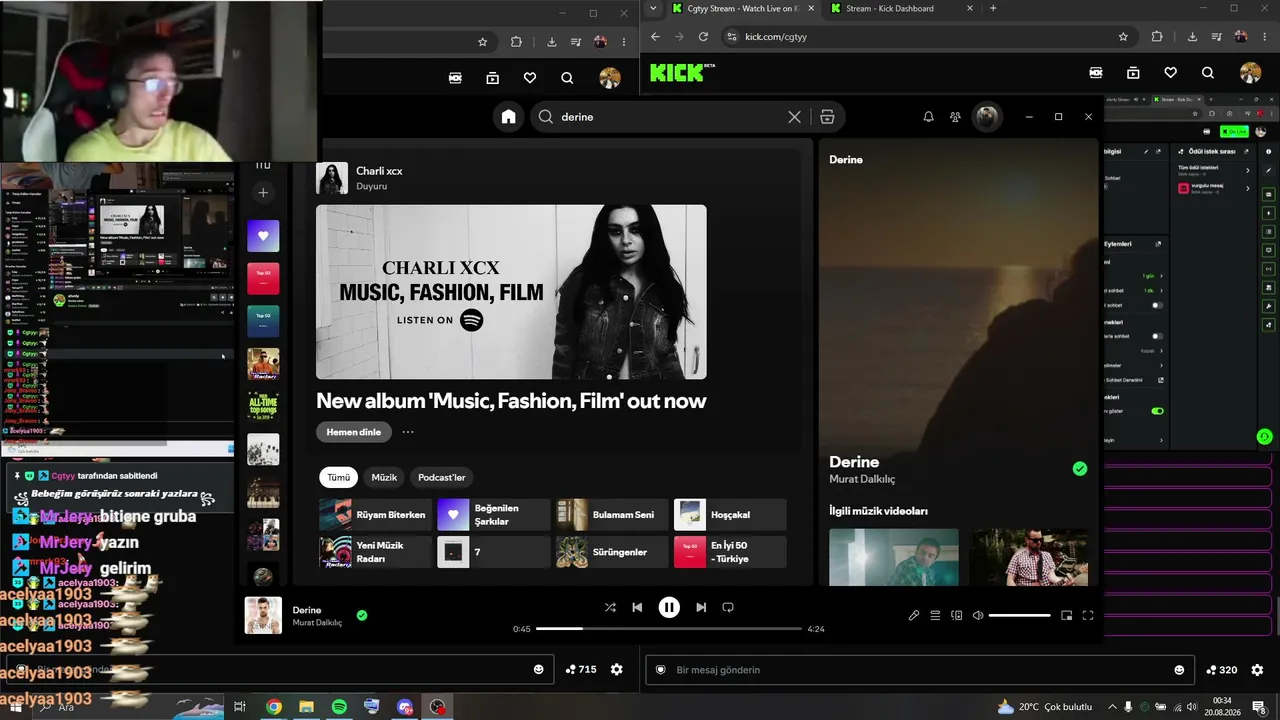1280x720 pixels.
Task: Open the emoji picker in right Kick chat
Action: click(1179, 670)
